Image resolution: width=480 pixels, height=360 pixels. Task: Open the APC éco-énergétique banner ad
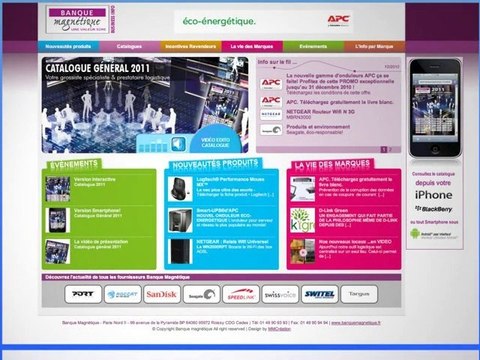coord(263,22)
